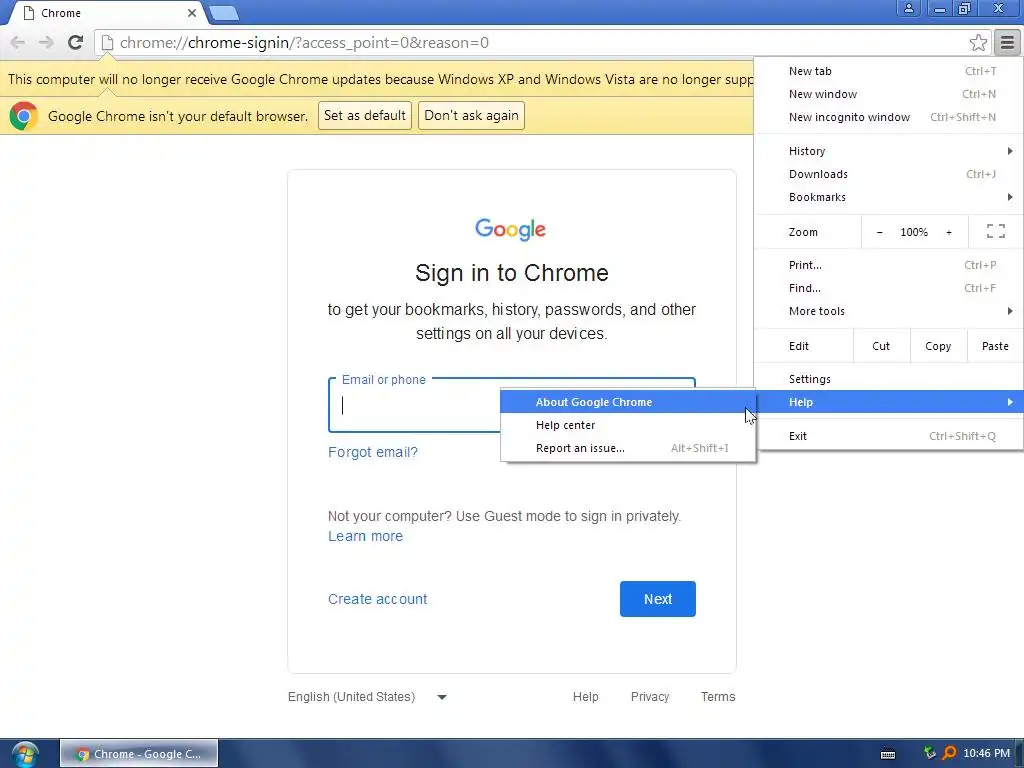The width and height of the screenshot is (1024, 768).
Task: Click Cut in the Edit row
Action: click(881, 346)
